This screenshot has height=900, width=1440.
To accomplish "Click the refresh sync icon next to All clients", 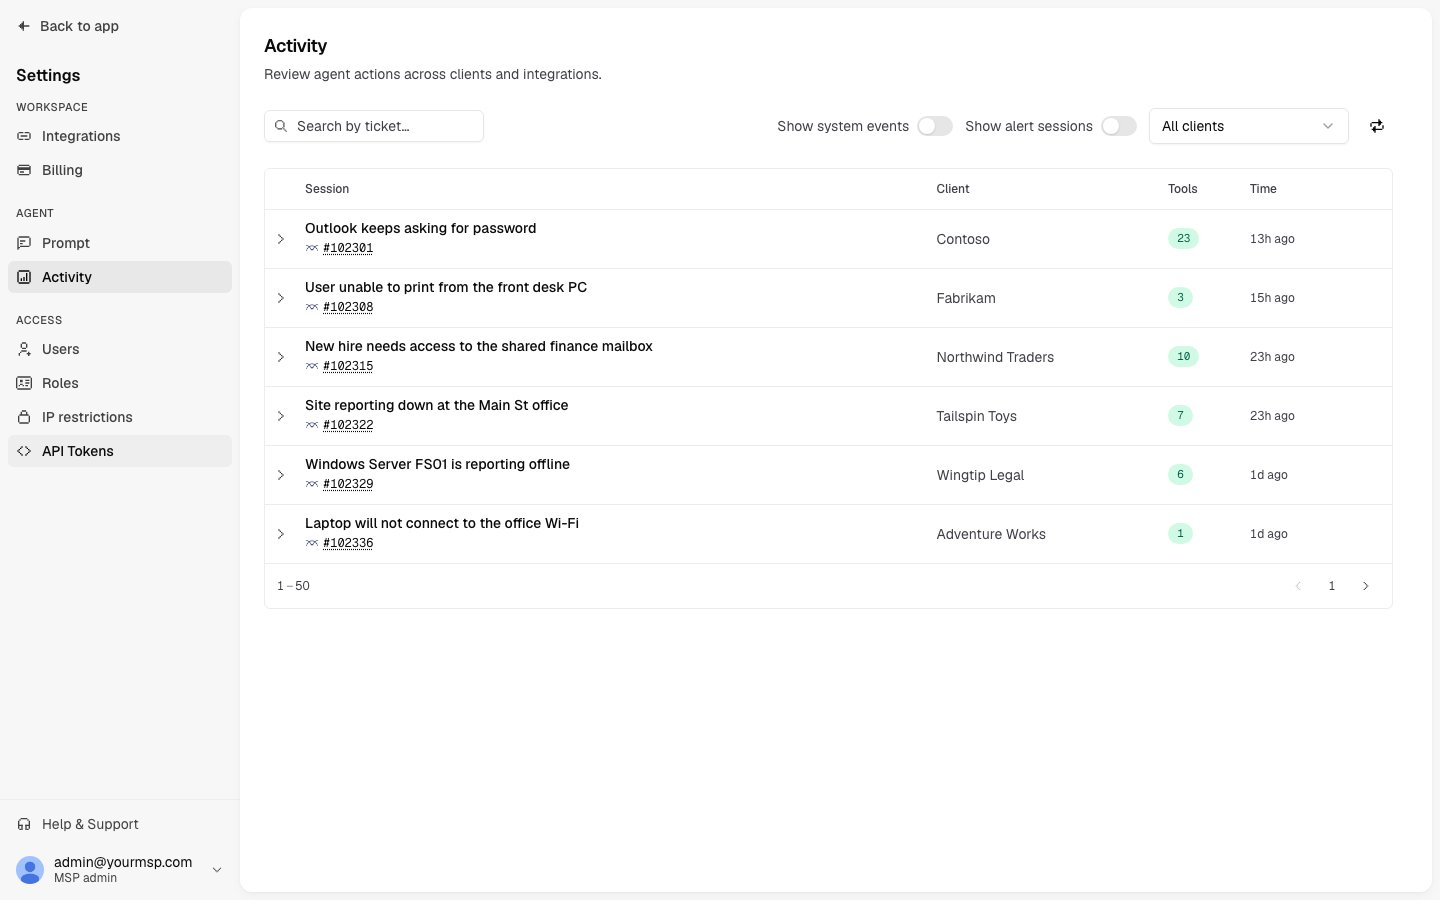I will click(x=1377, y=126).
